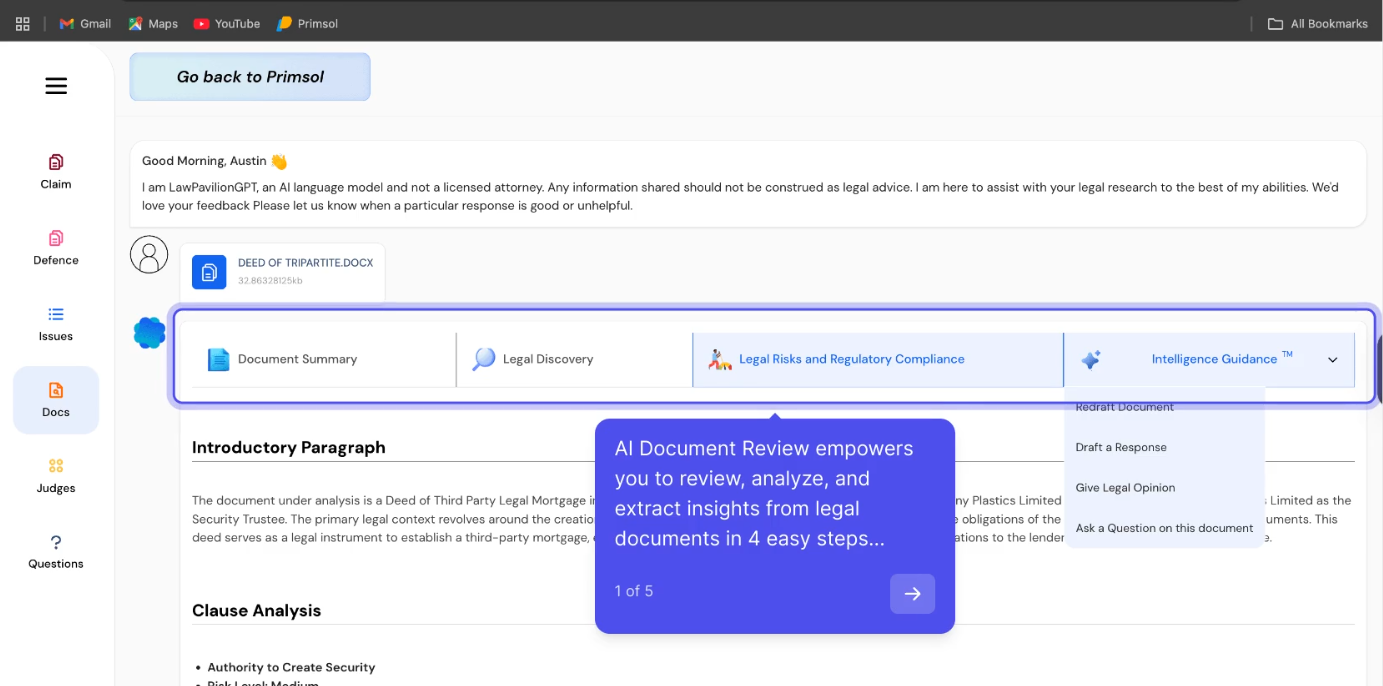This screenshot has height=686, width=1383.
Task: Open the Intelligence Guidance tab
Action: pos(1210,359)
